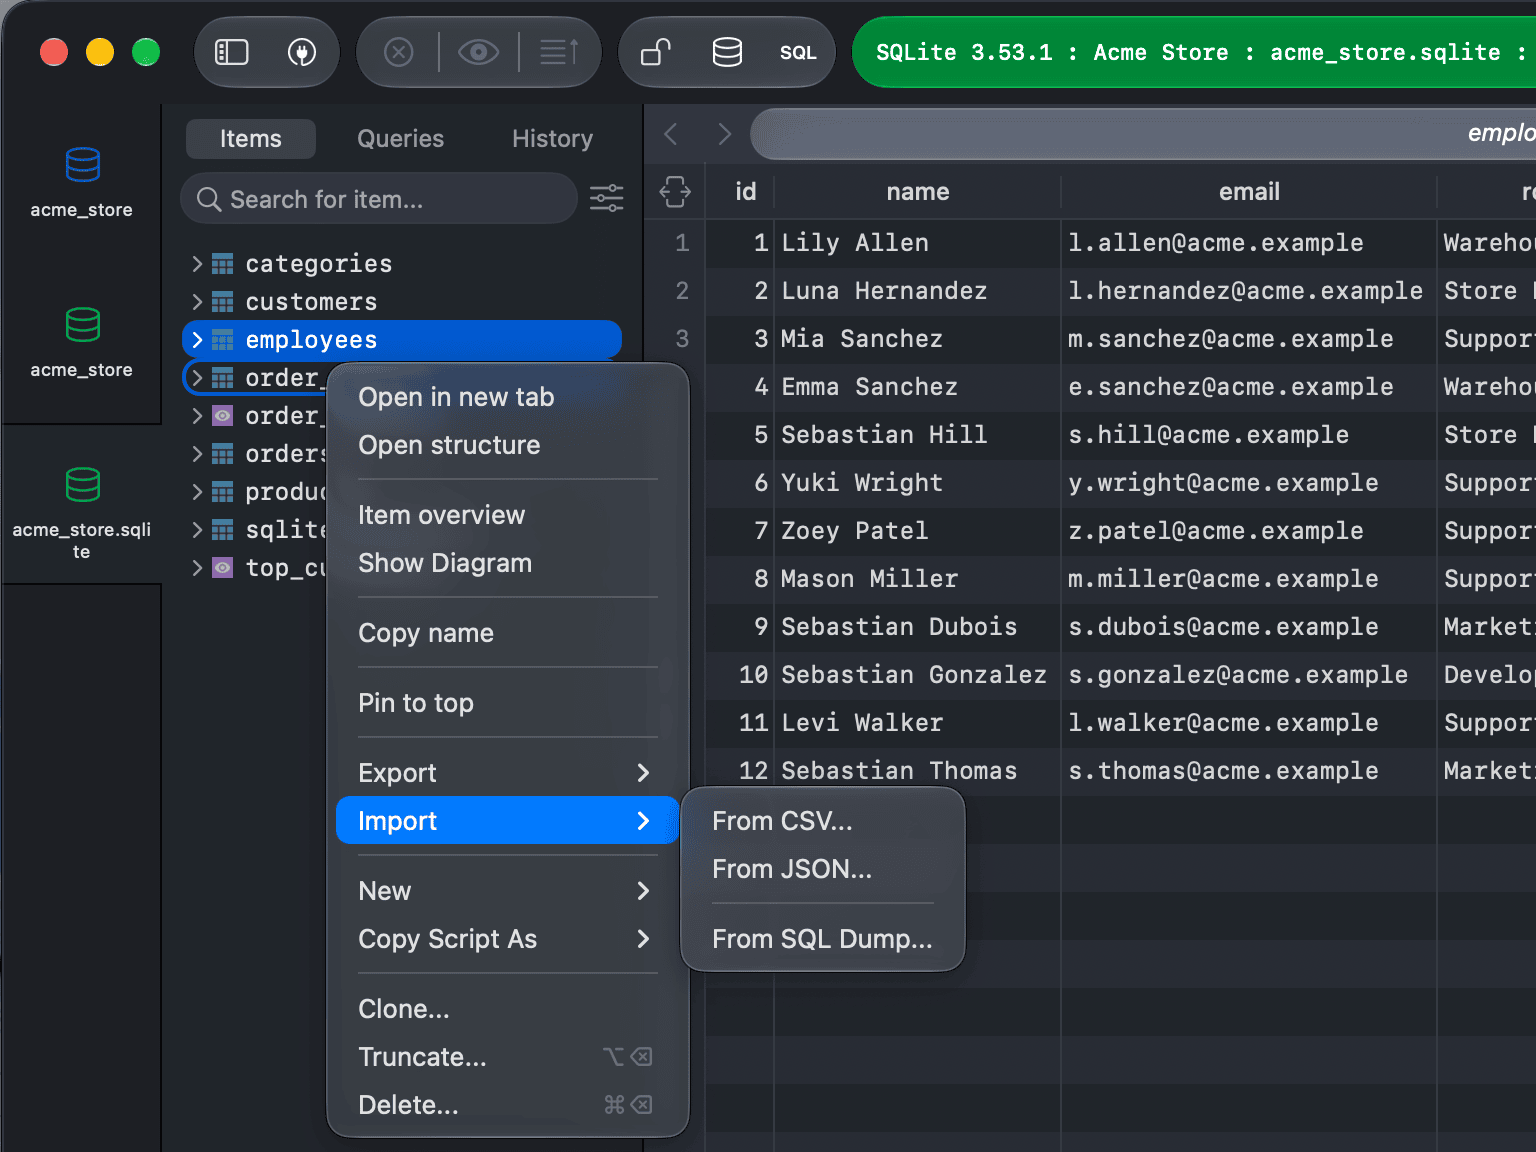Viewport: 1536px width, 1152px height.
Task: Click the back navigation arrow
Action: coord(671,134)
